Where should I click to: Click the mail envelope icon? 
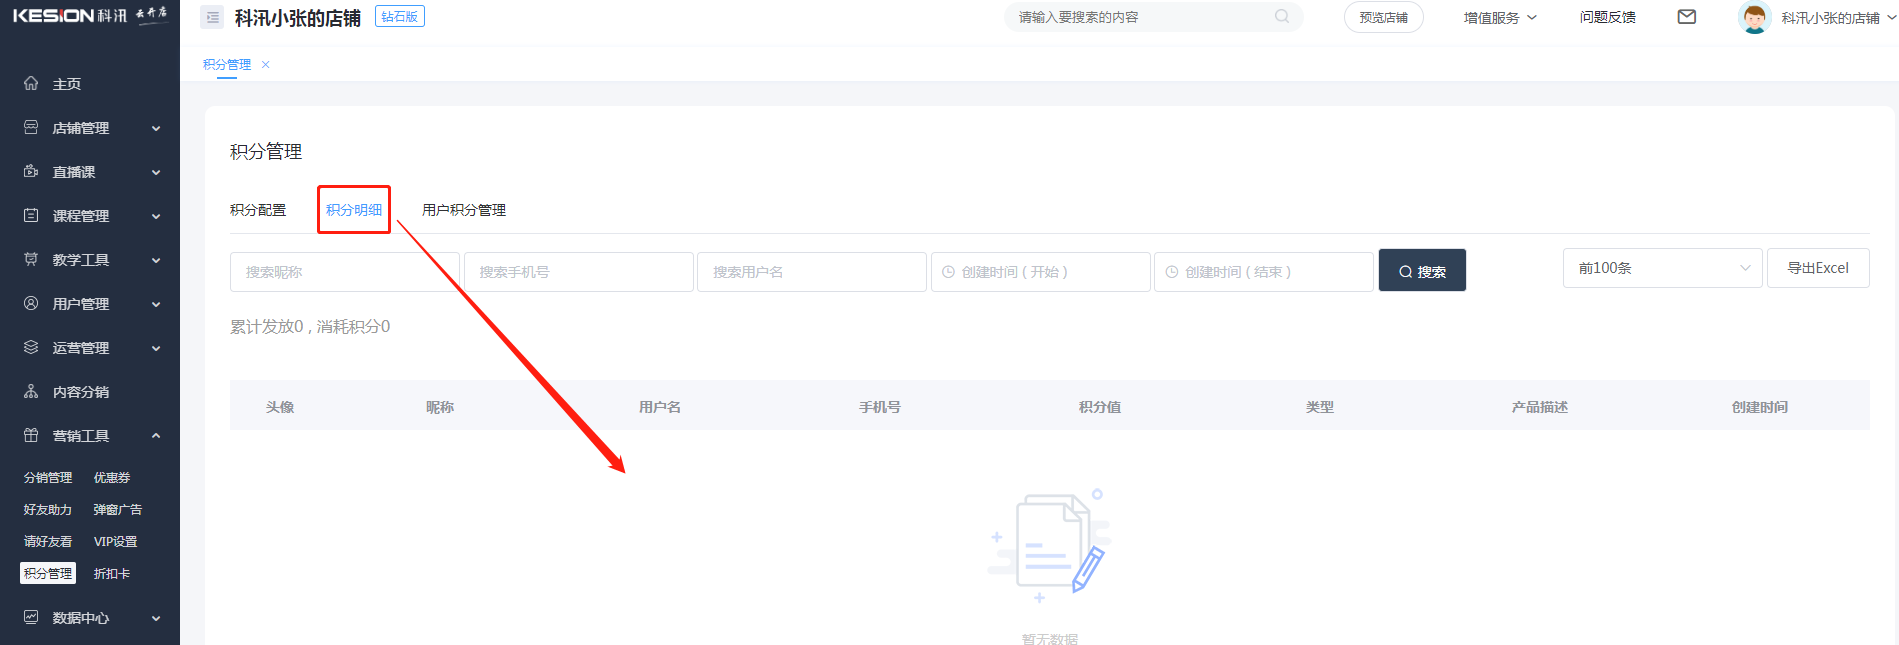1686,17
